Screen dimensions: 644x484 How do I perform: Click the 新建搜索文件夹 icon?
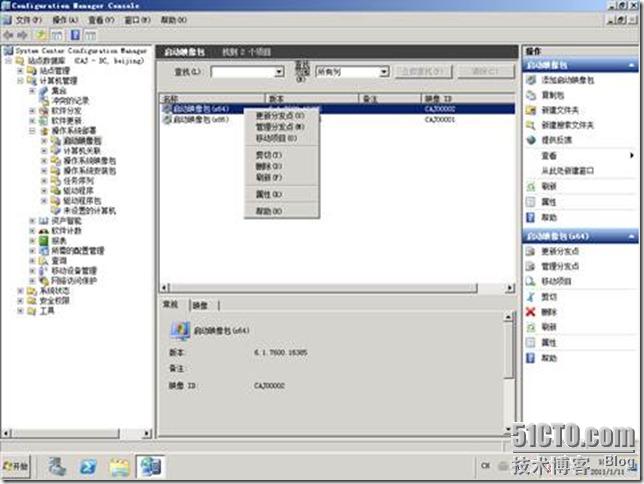point(531,125)
